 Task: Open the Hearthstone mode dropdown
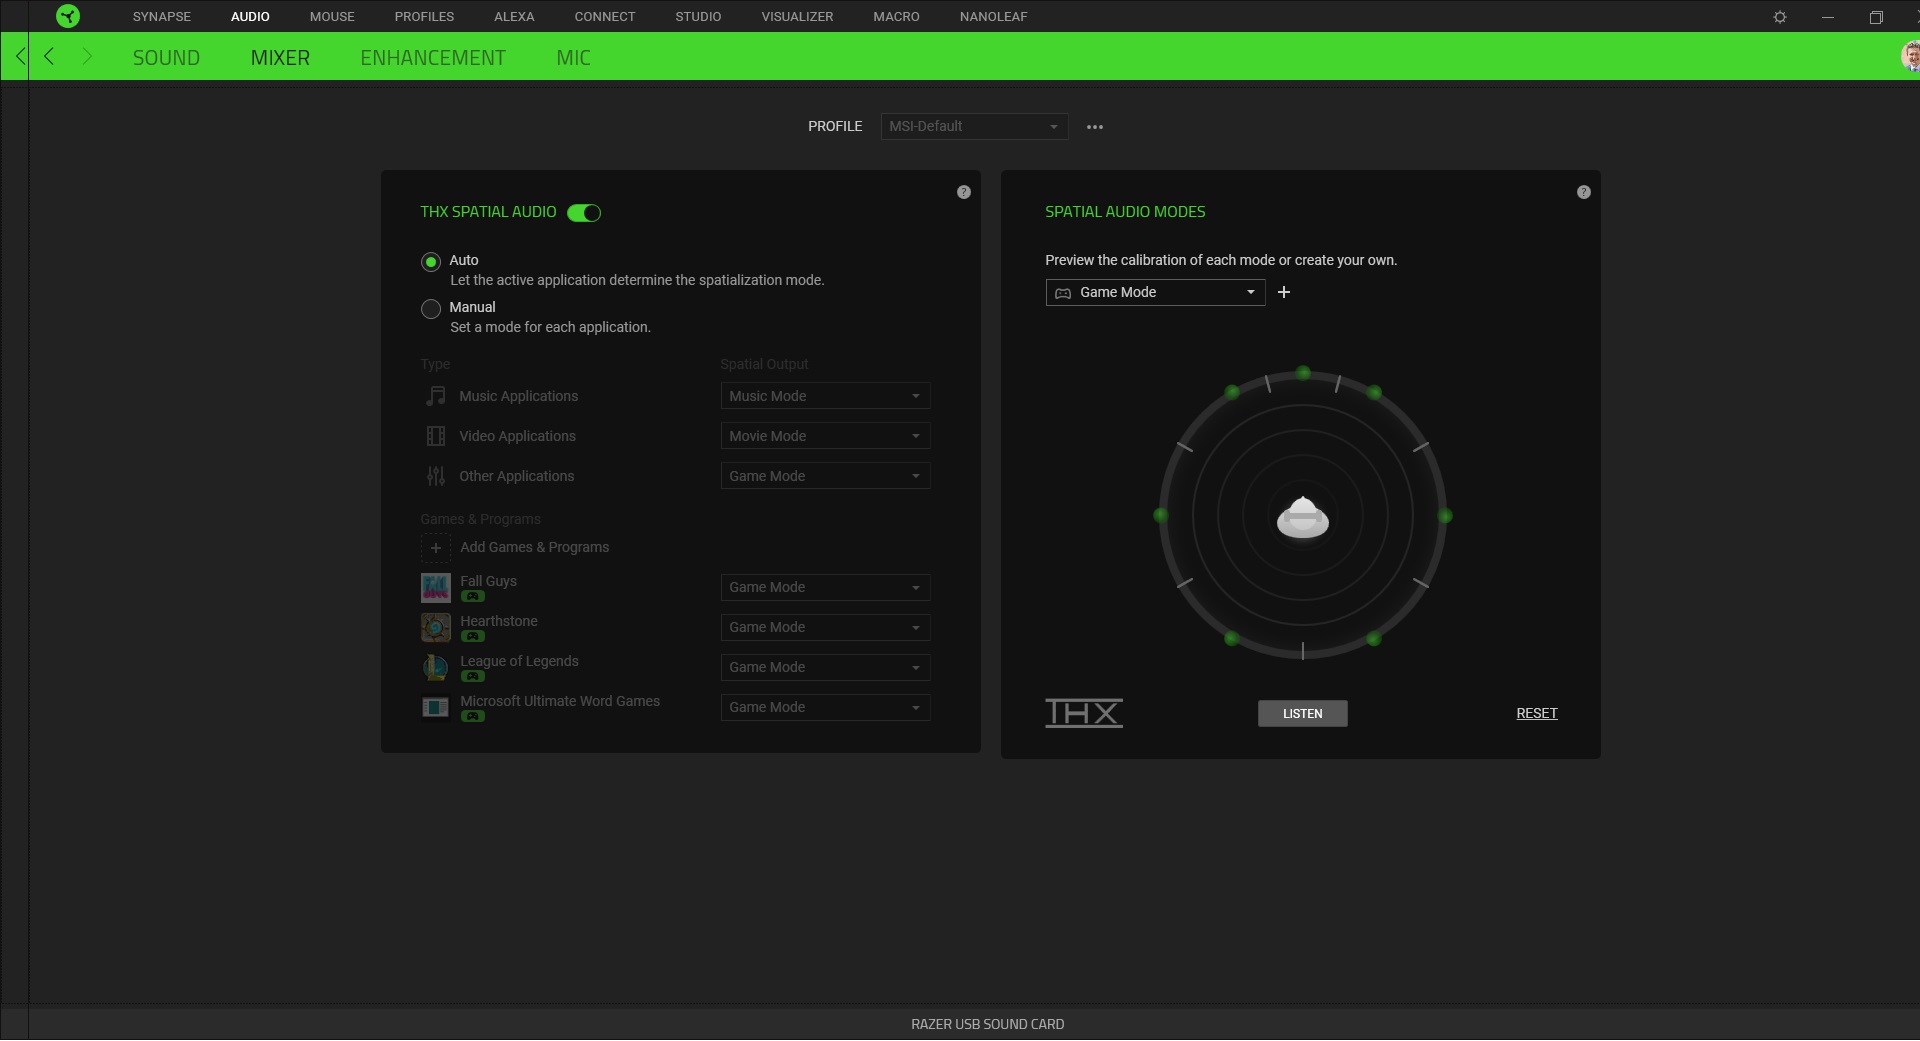tap(825, 627)
